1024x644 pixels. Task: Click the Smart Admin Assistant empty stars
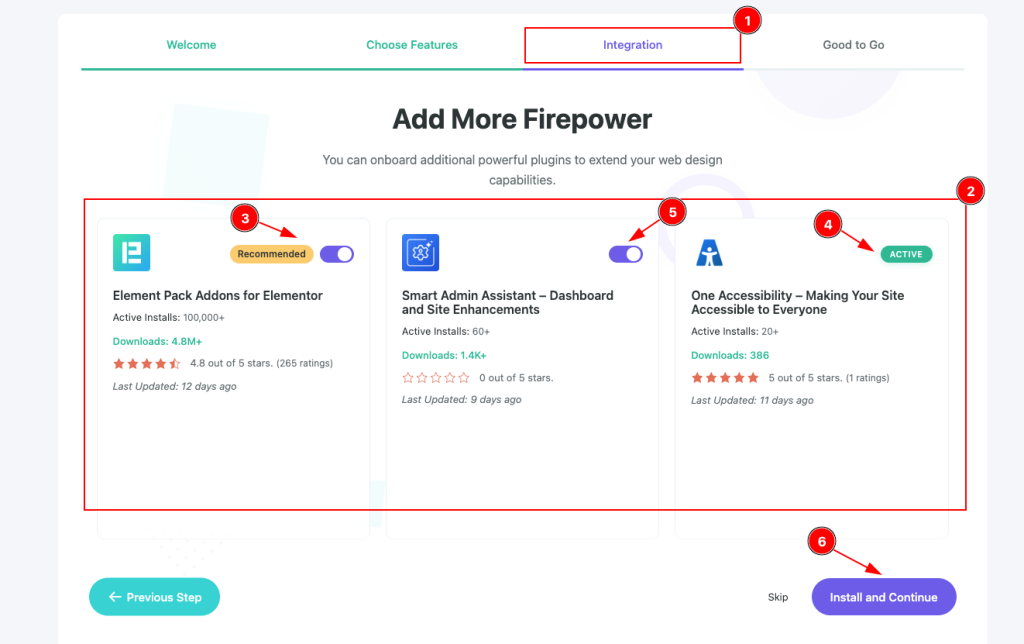tap(436, 378)
